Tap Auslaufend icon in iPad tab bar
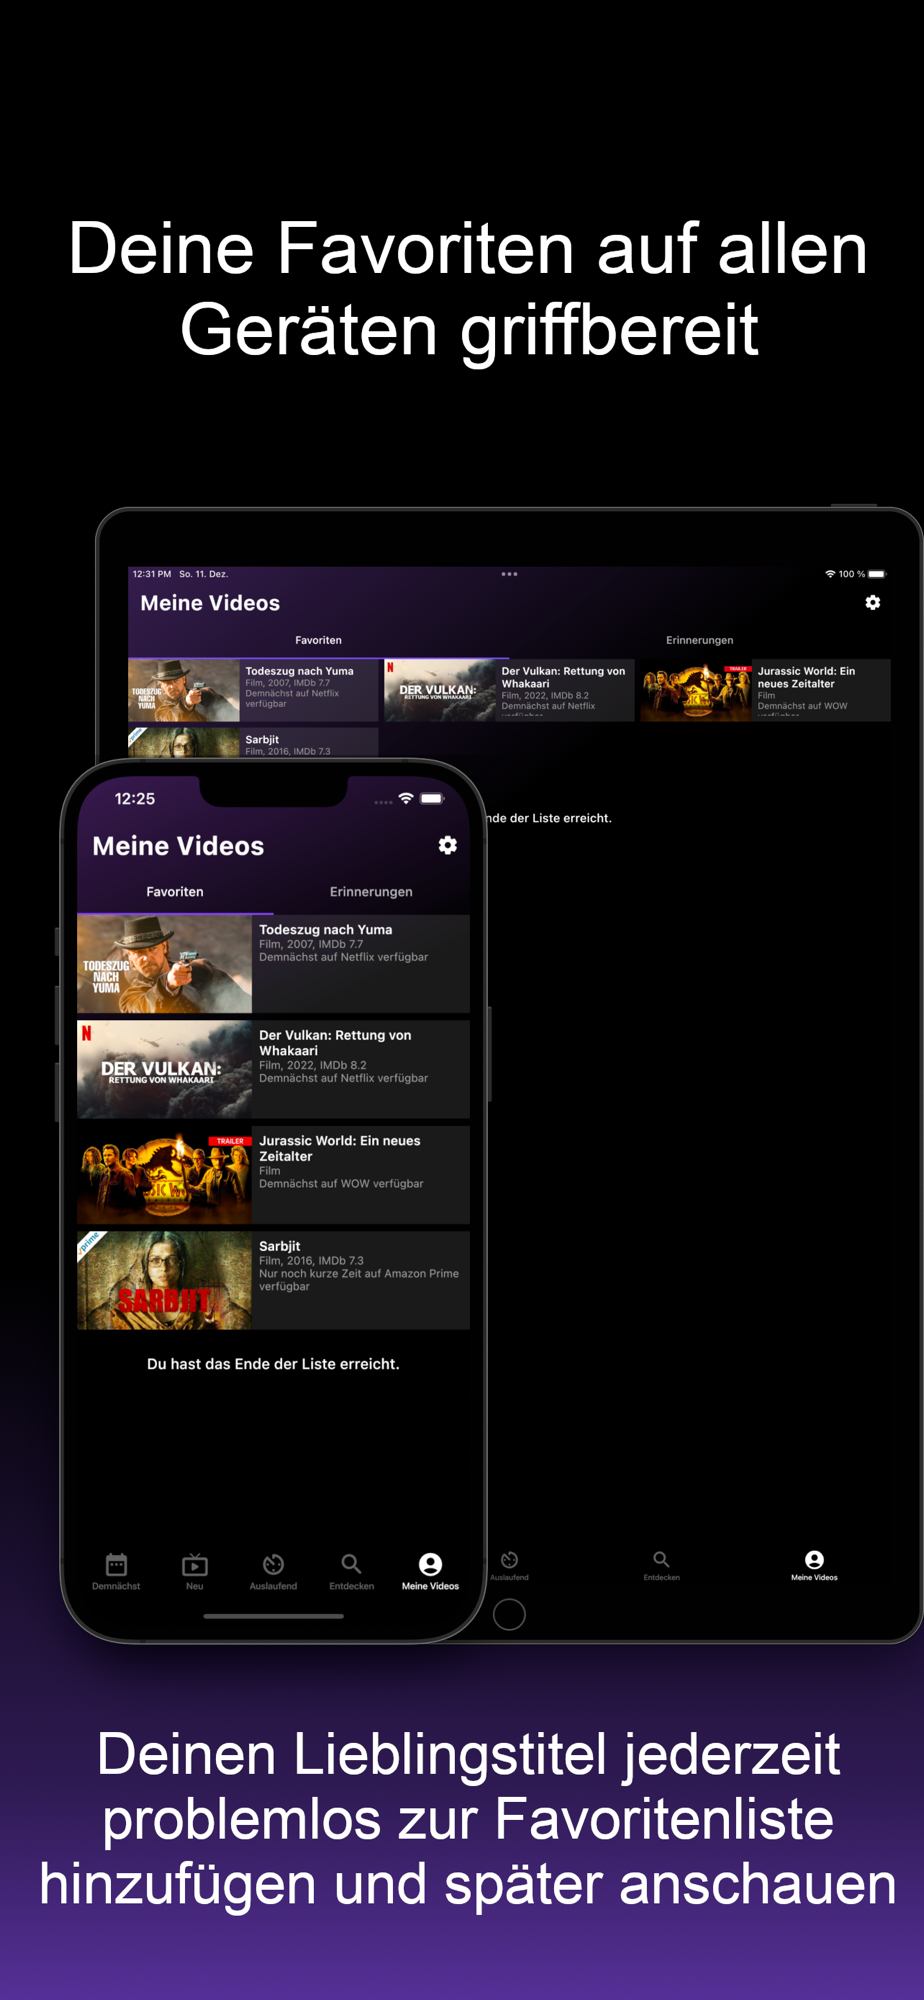The width and height of the screenshot is (924, 2000). tap(509, 1559)
